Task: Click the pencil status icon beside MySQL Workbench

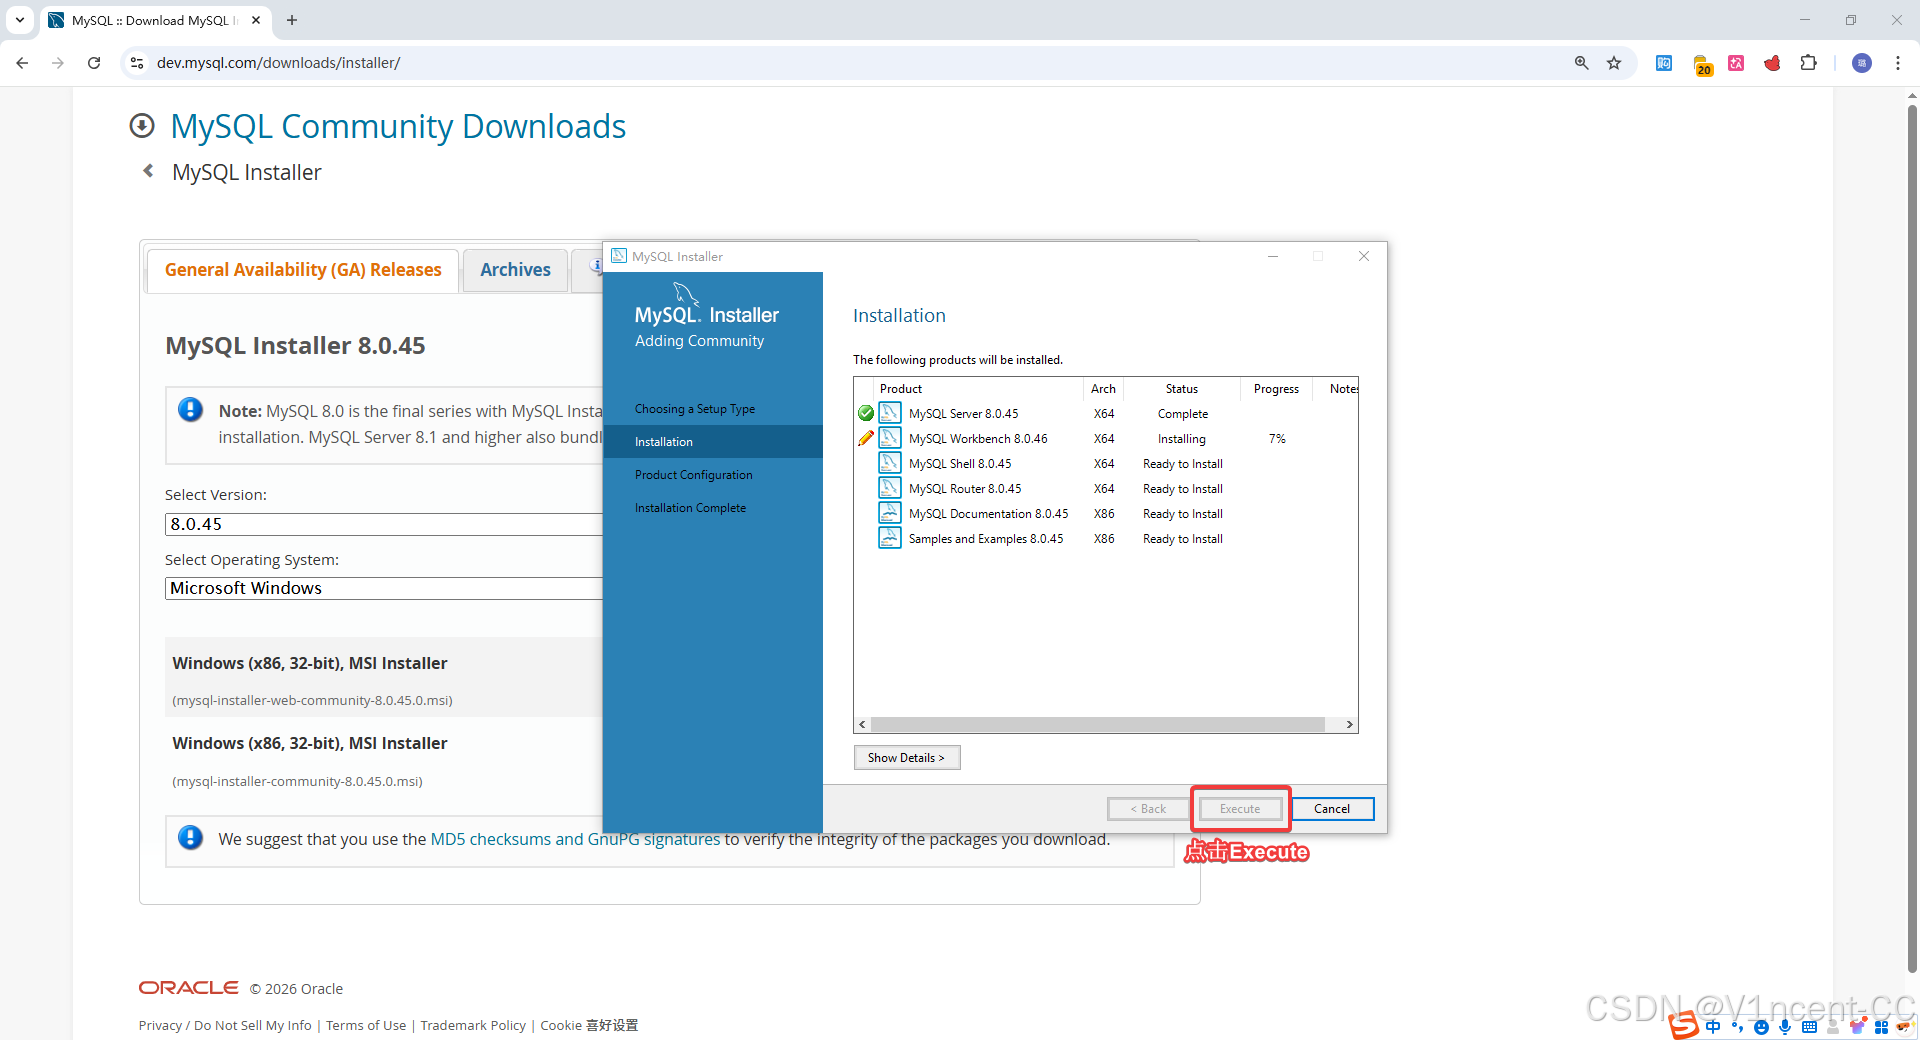Action: tap(866, 438)
